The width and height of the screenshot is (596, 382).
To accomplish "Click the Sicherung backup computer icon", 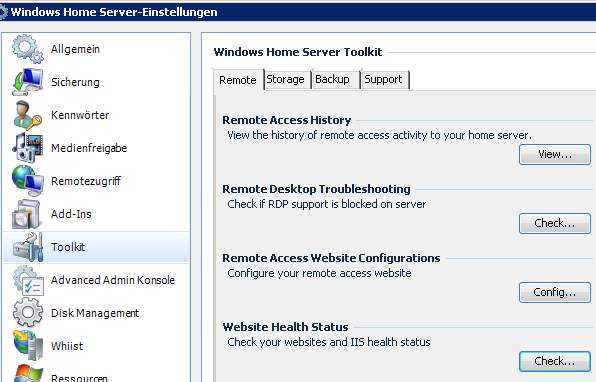I will (28, 82).
